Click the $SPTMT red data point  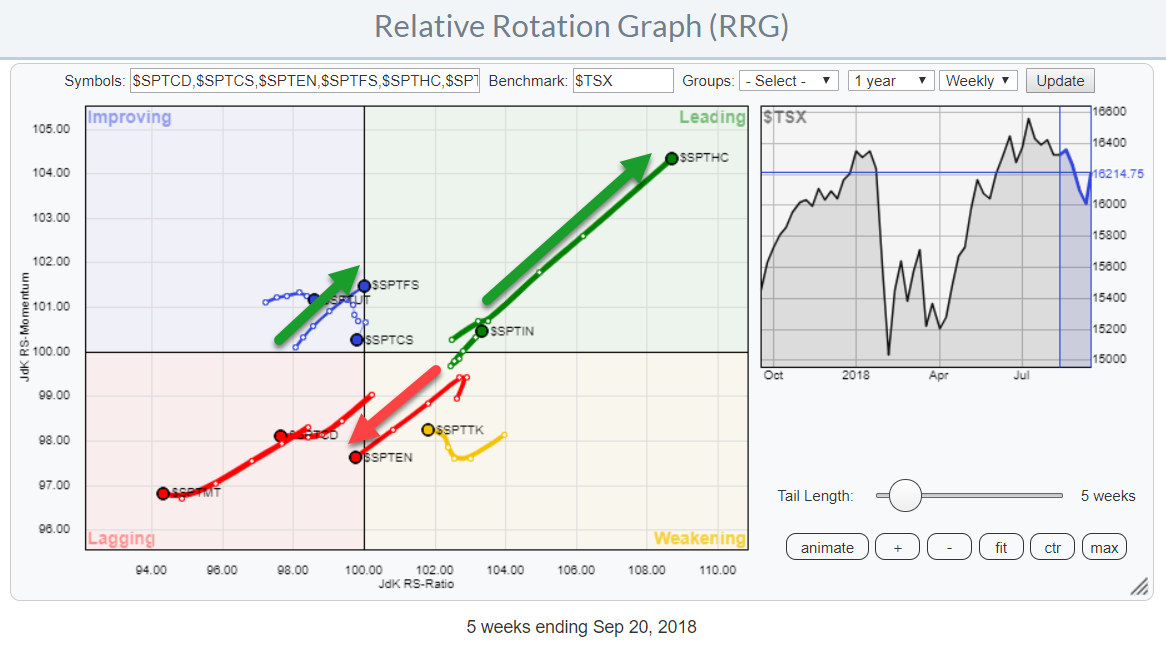(x=163, y=493)
